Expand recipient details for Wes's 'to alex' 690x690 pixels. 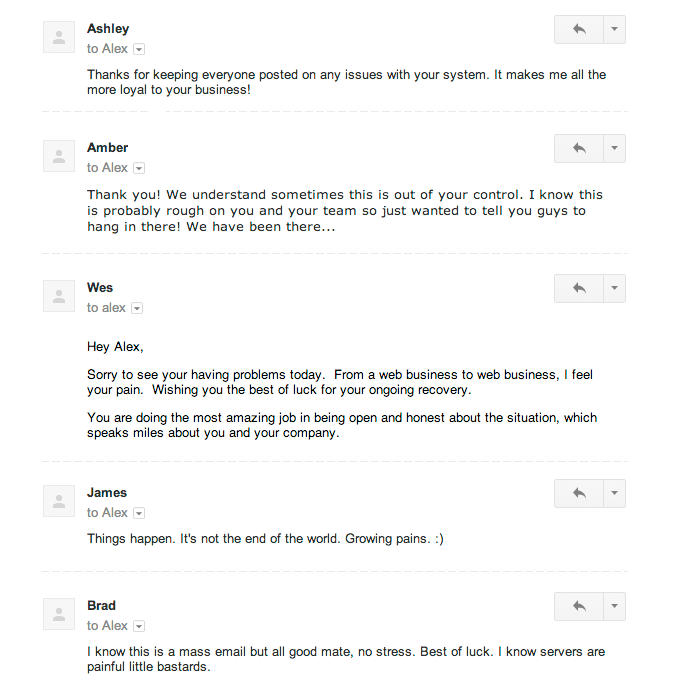137,308
